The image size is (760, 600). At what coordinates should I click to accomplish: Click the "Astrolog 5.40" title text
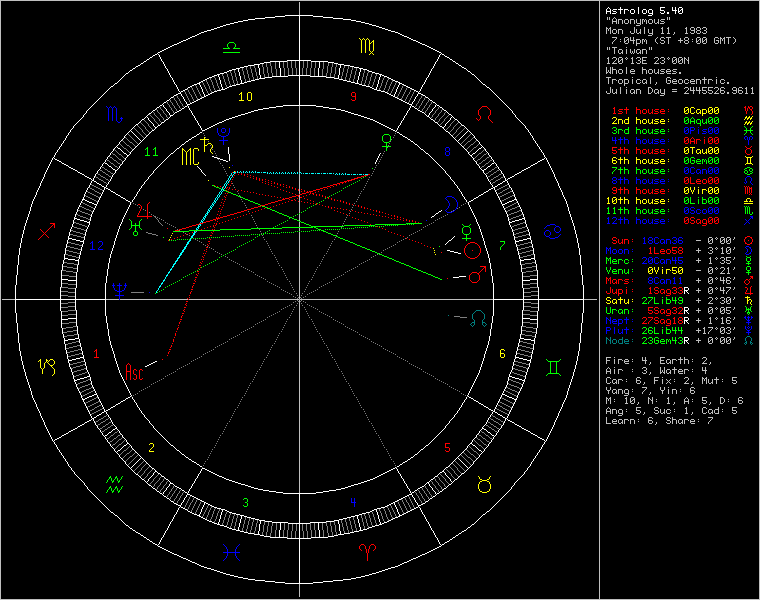[x=646, y=10]
